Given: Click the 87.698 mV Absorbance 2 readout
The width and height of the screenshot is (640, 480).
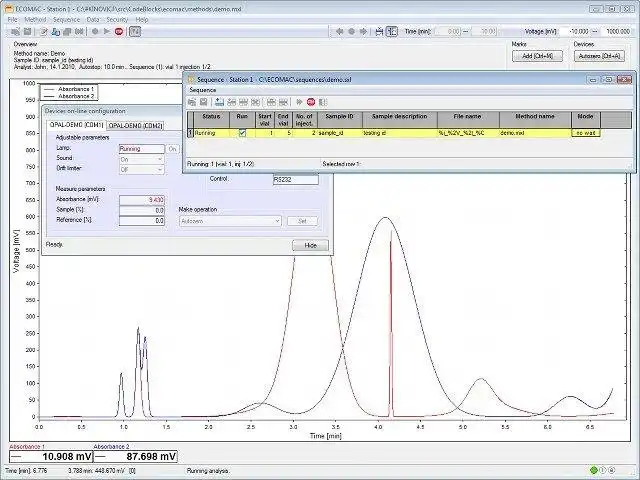Looking at the screenshot, I should (136, 457).
